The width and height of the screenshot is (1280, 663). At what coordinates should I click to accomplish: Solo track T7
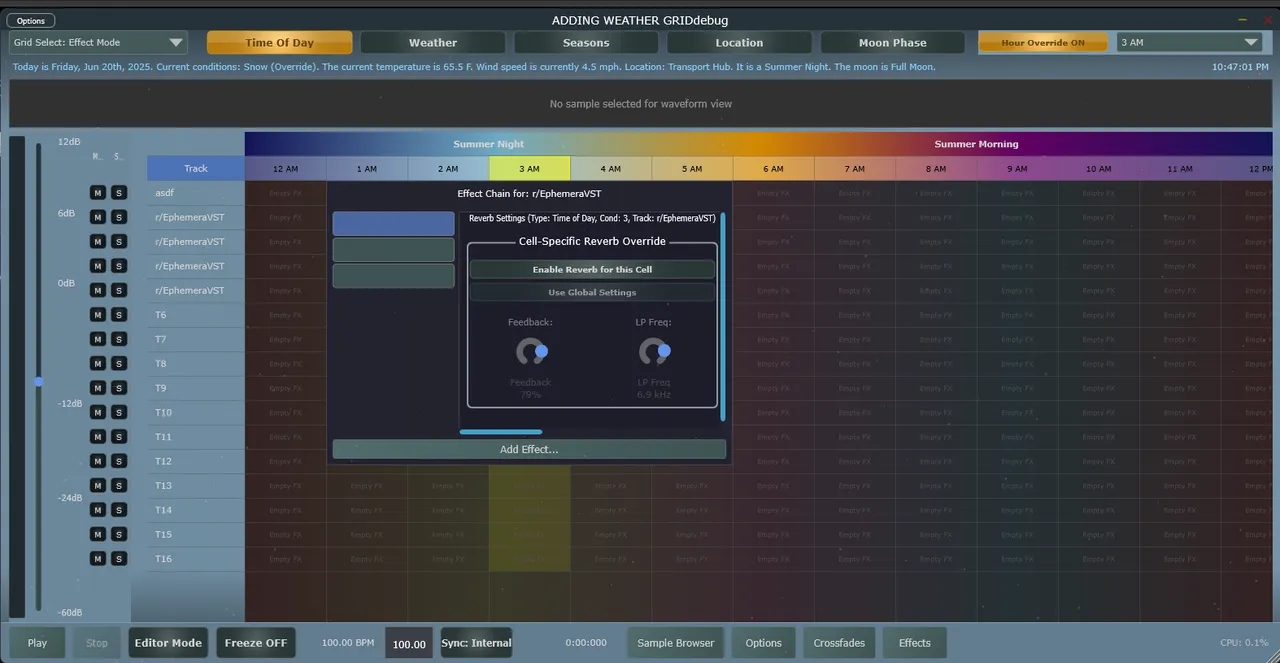(118, 339)
